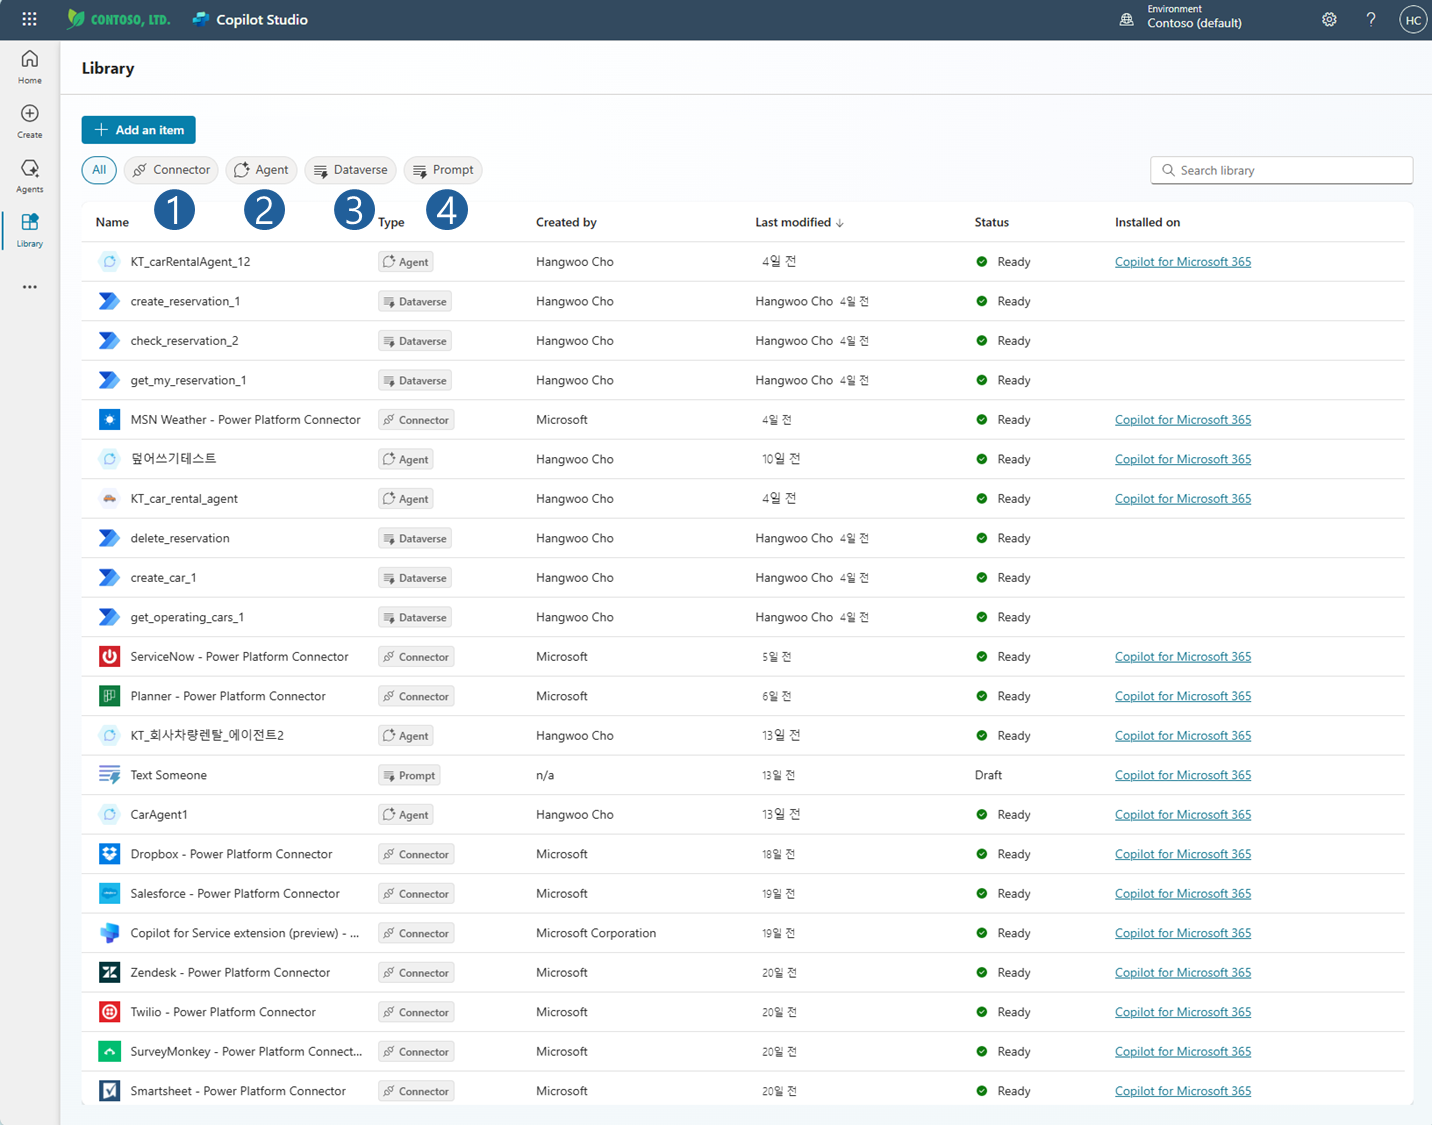
Task: Filter library by Dataverse
Action: [350, 170]
